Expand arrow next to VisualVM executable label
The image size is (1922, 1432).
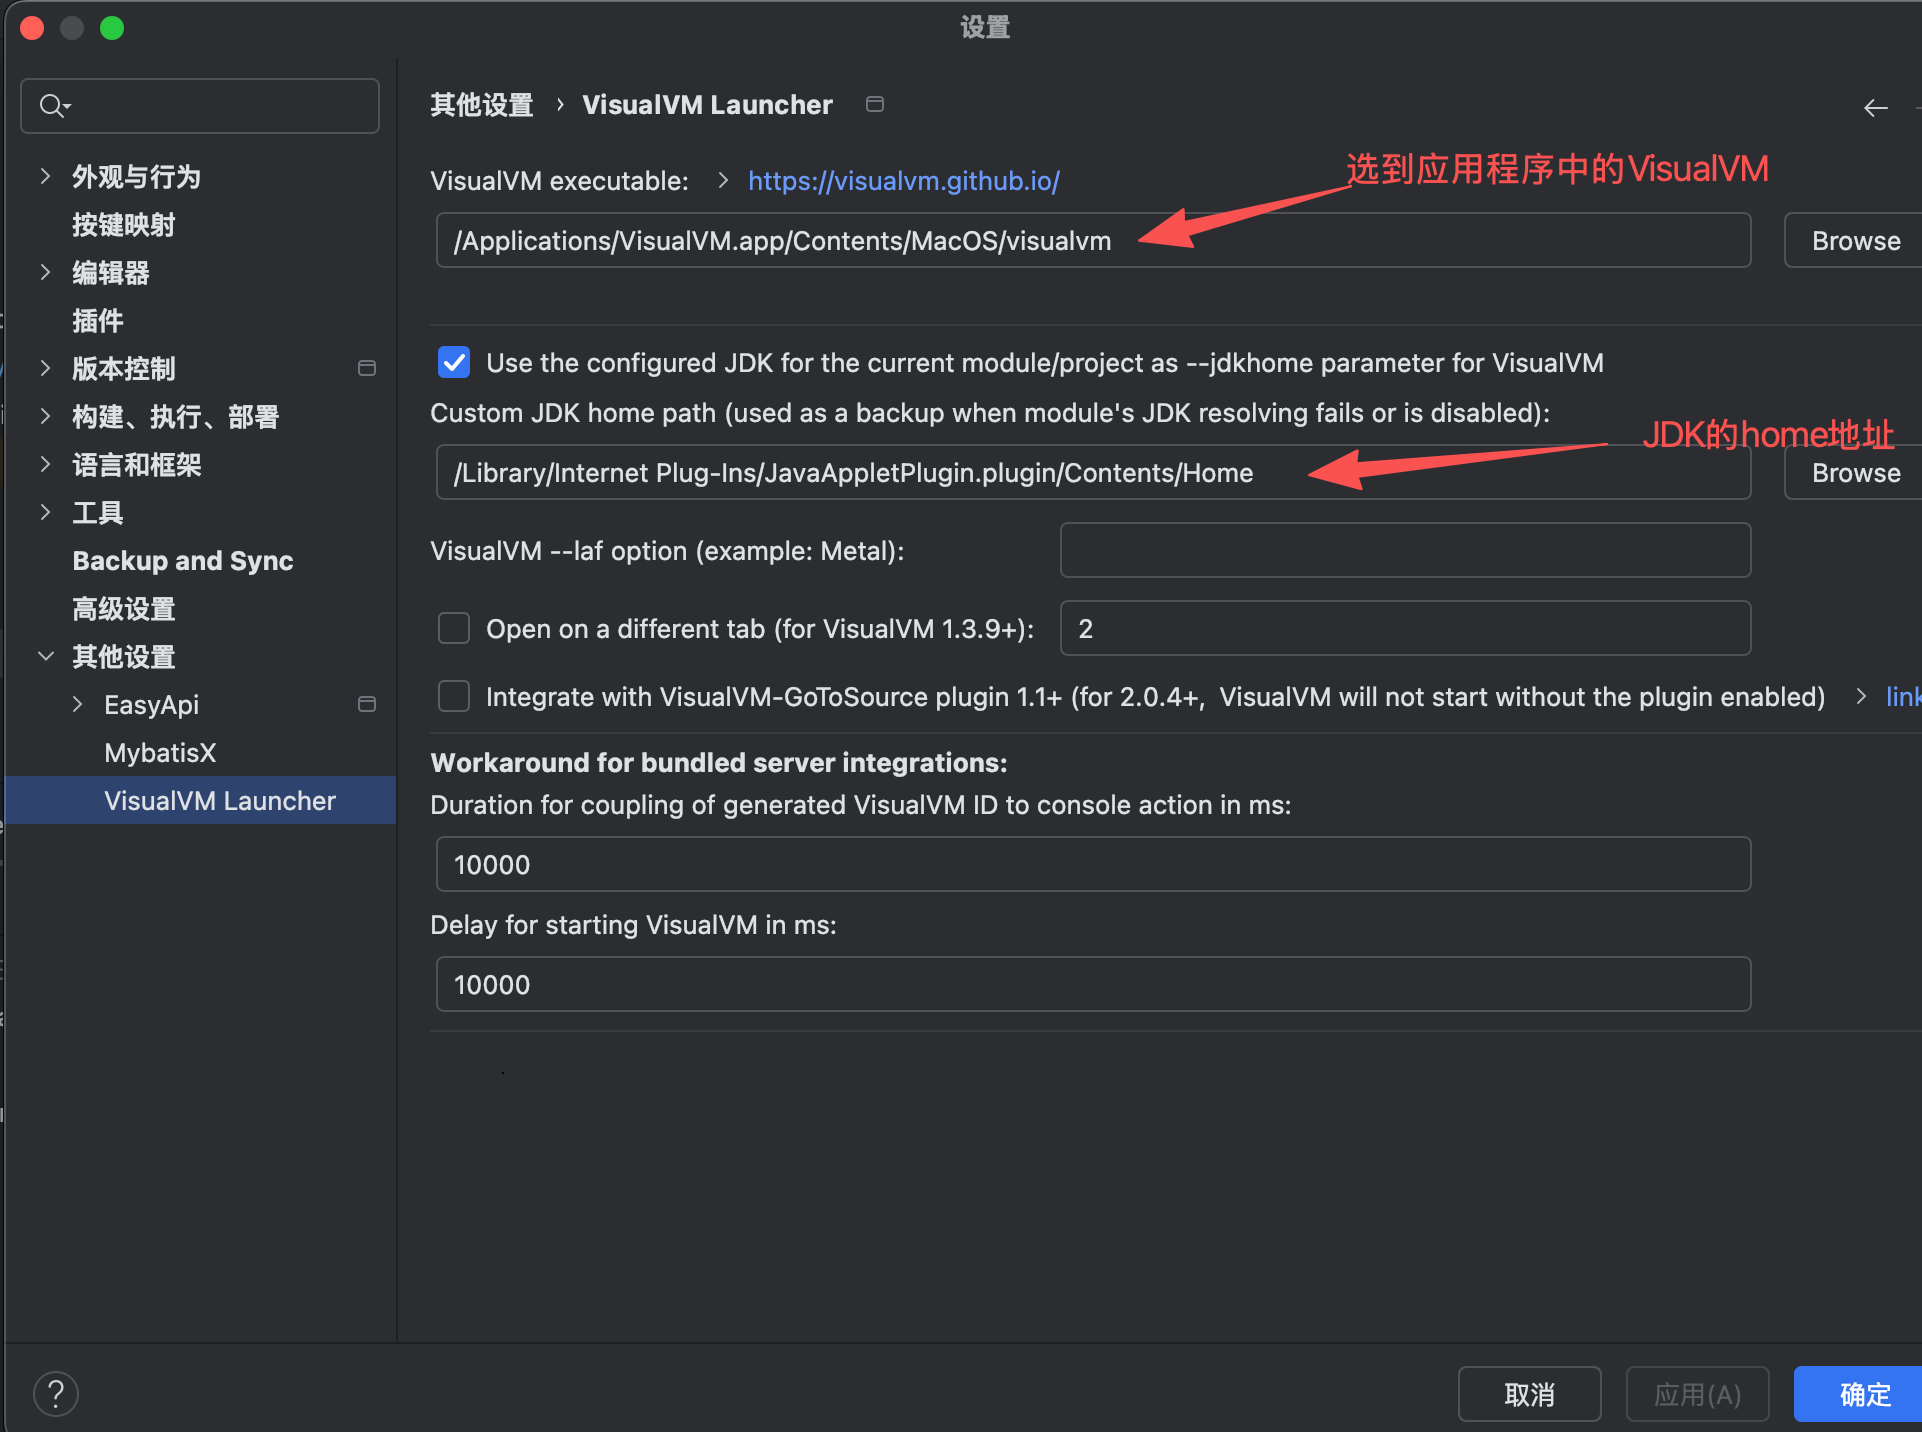723,180
